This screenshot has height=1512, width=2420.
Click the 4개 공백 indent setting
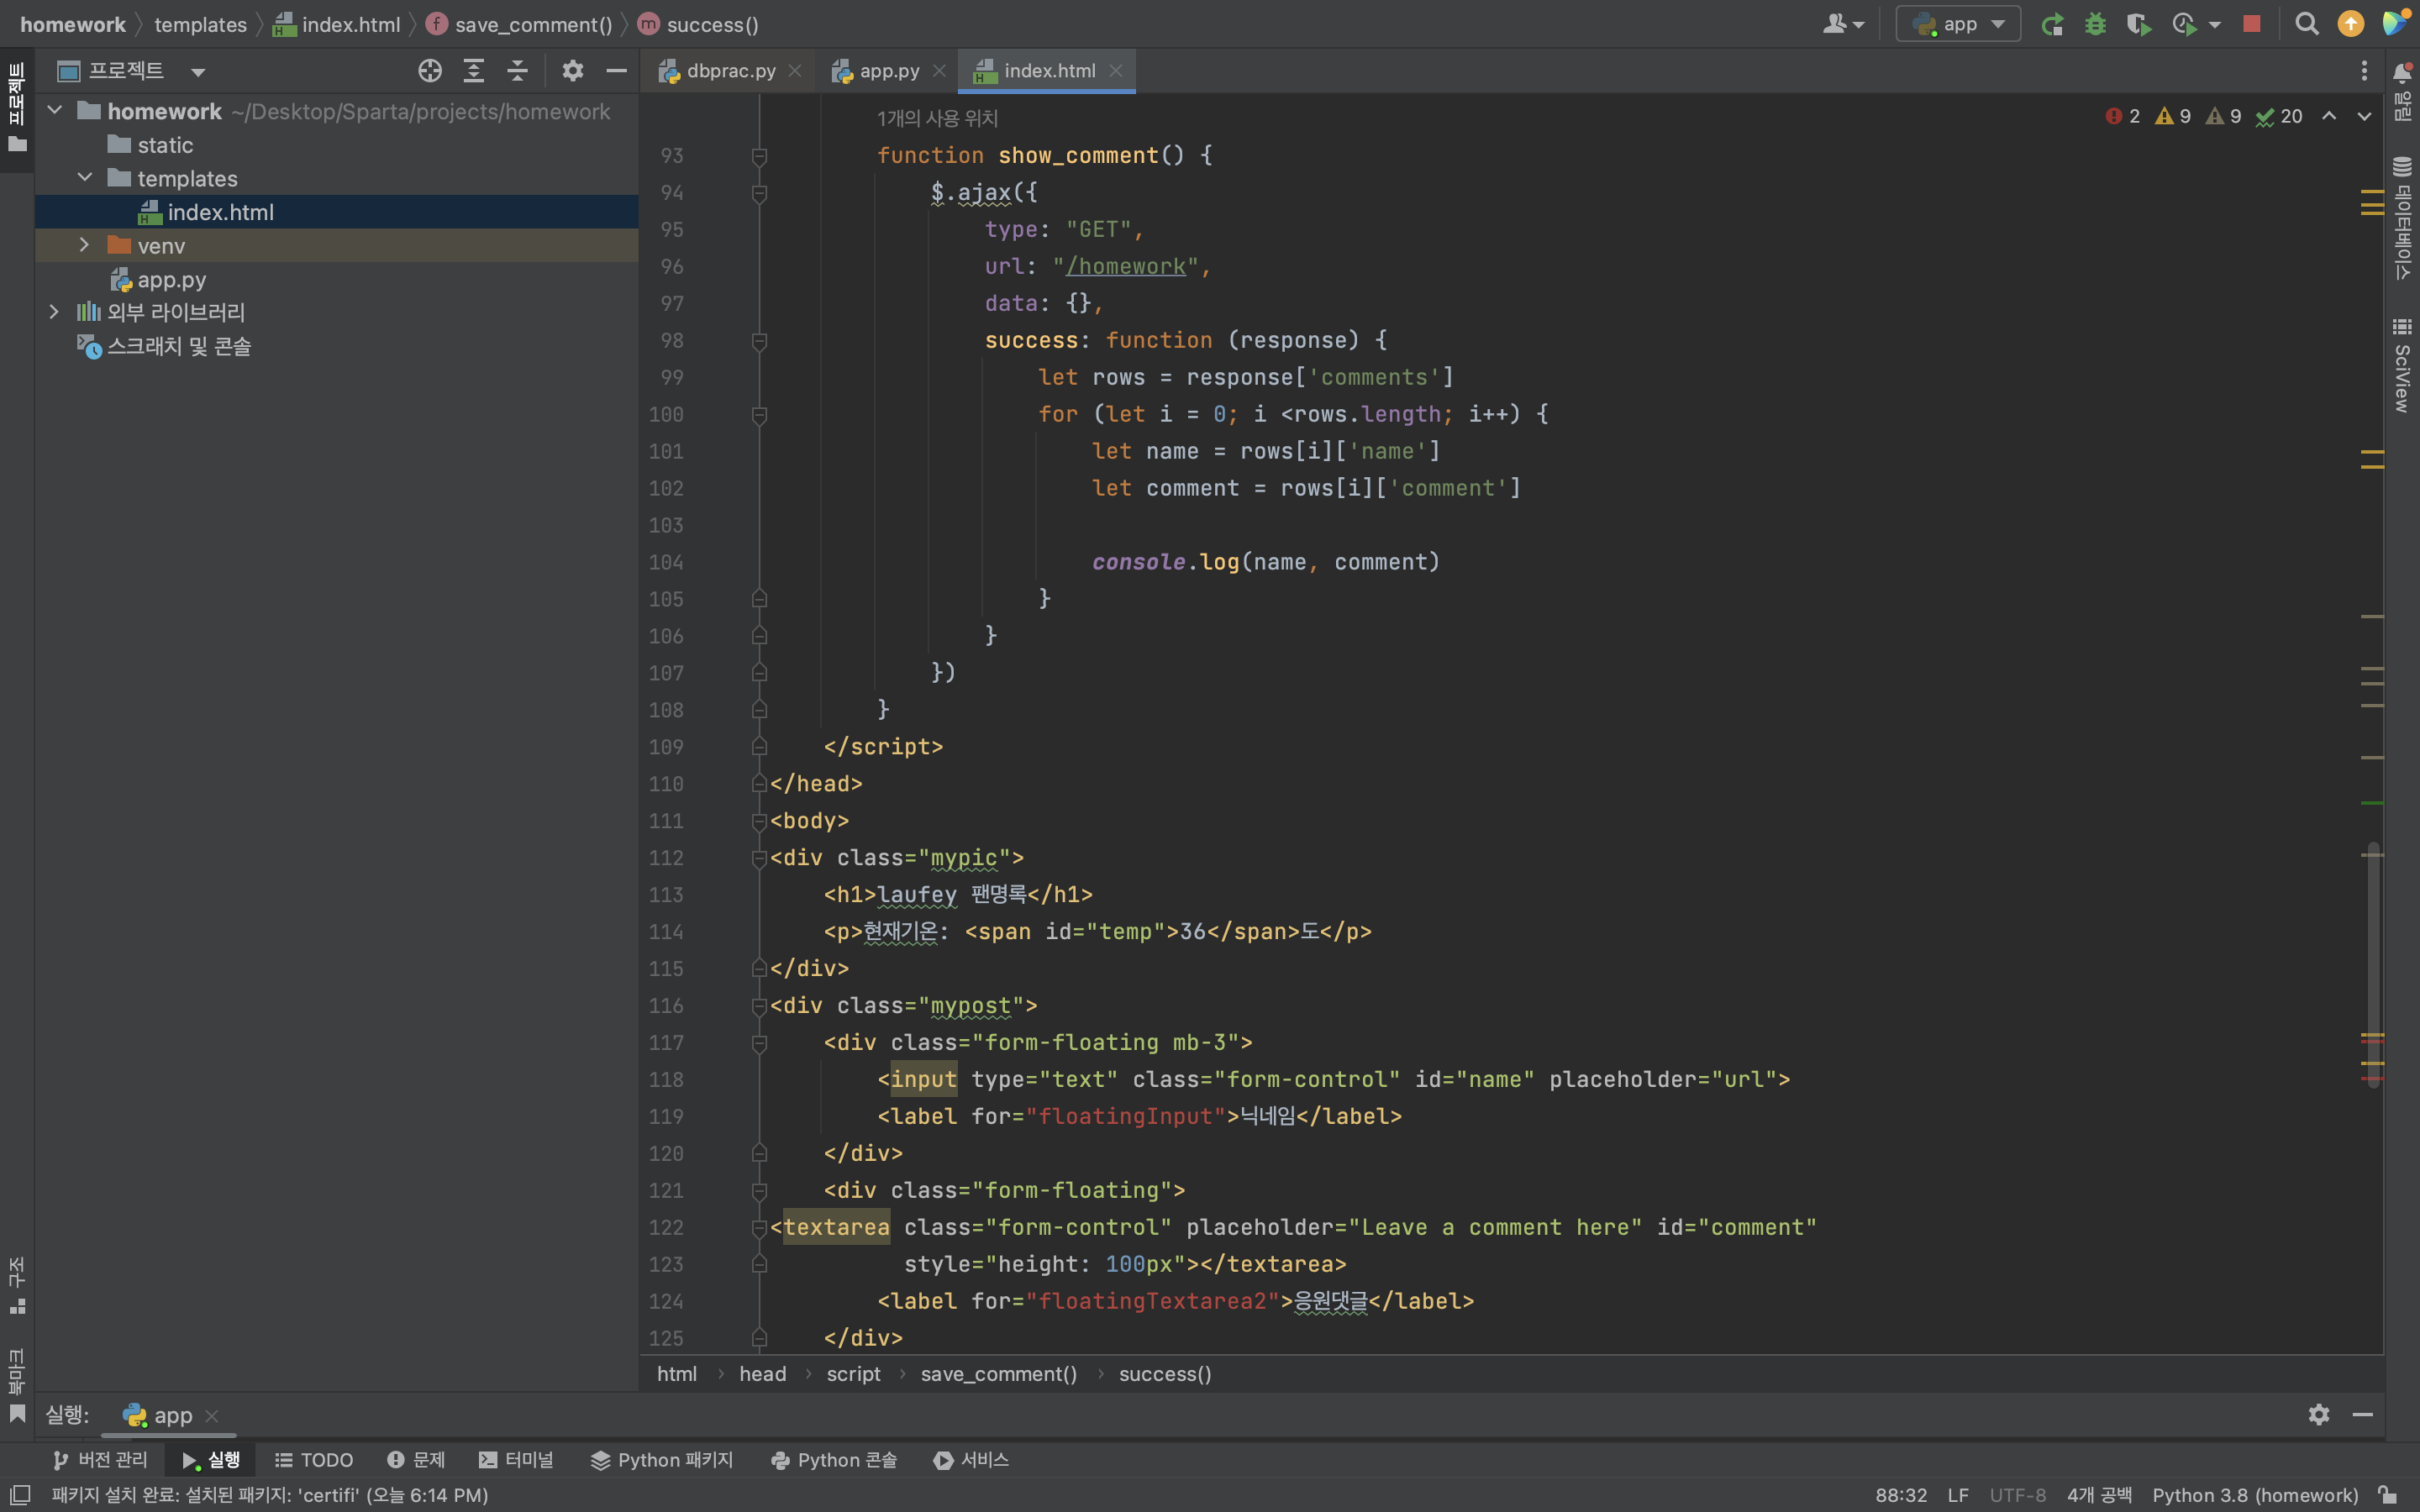tap(2099, 1494)
